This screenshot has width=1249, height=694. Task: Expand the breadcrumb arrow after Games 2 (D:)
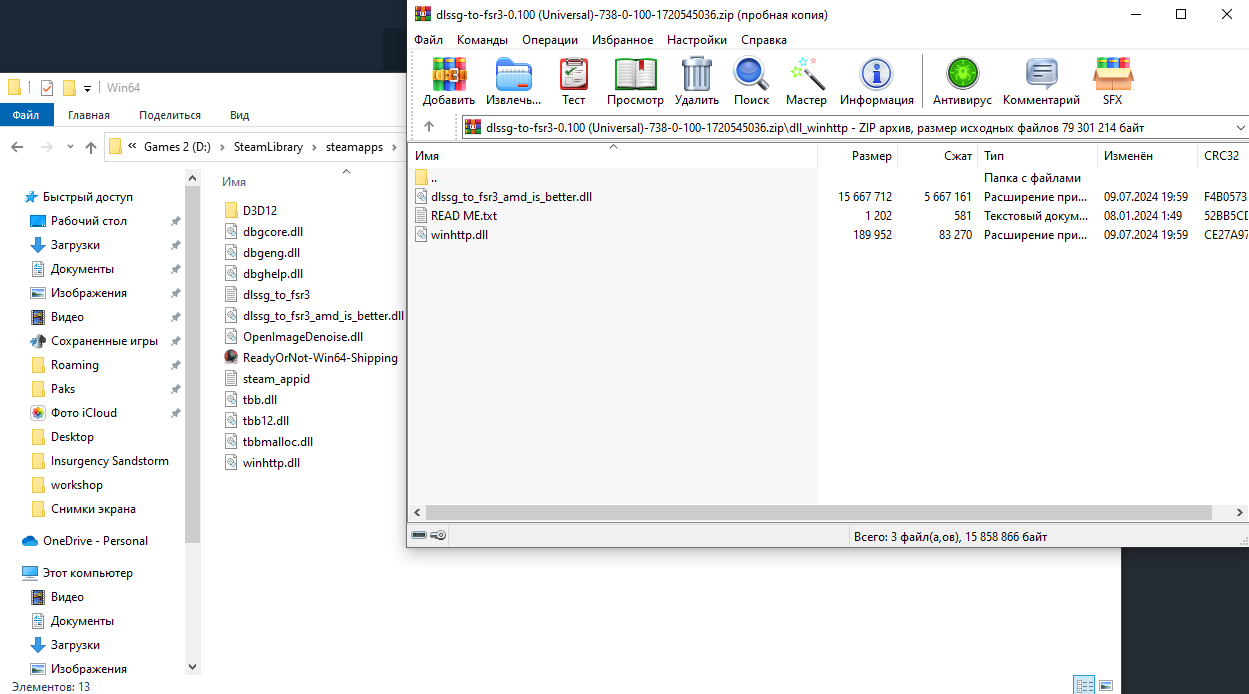tap(224, 147)
